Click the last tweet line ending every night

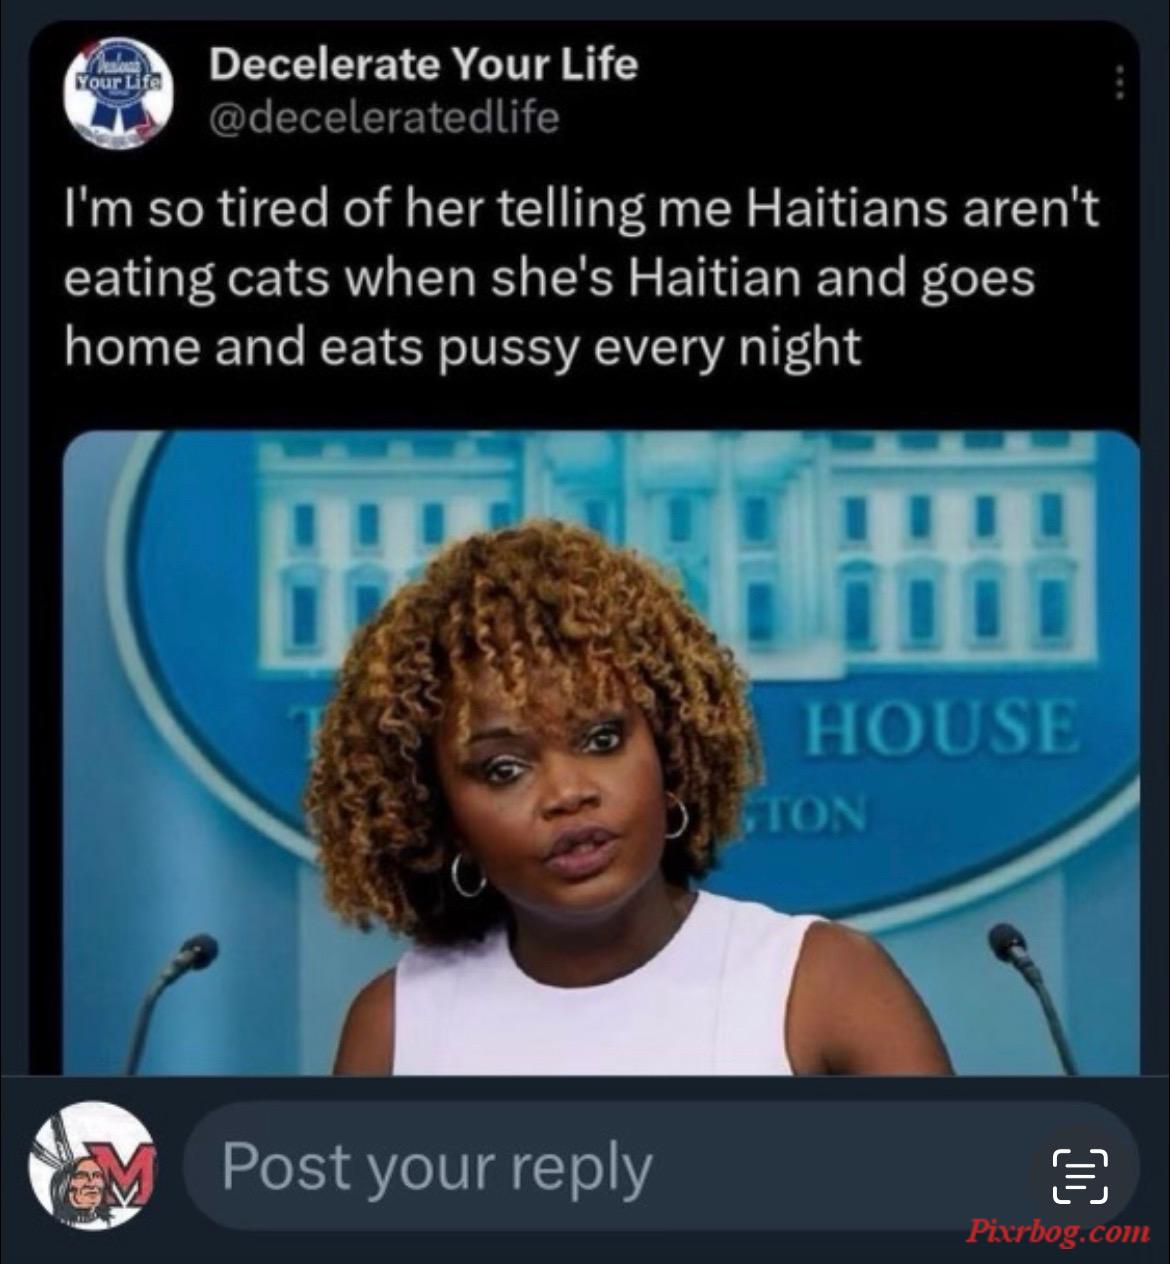(462, 347)
